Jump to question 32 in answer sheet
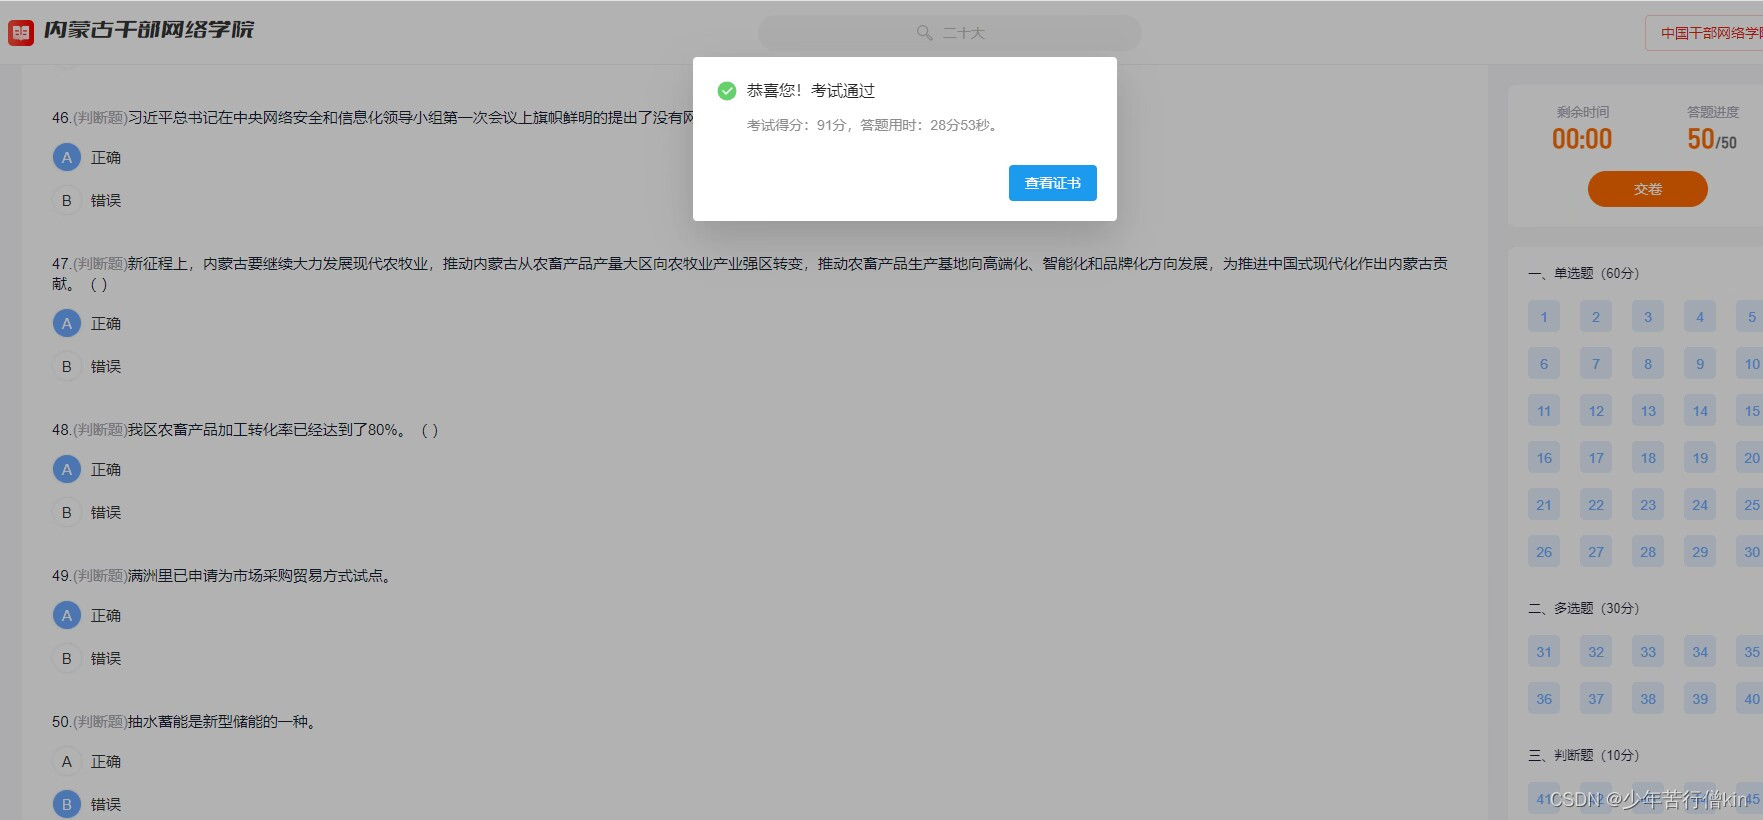 coord(1596,652)
